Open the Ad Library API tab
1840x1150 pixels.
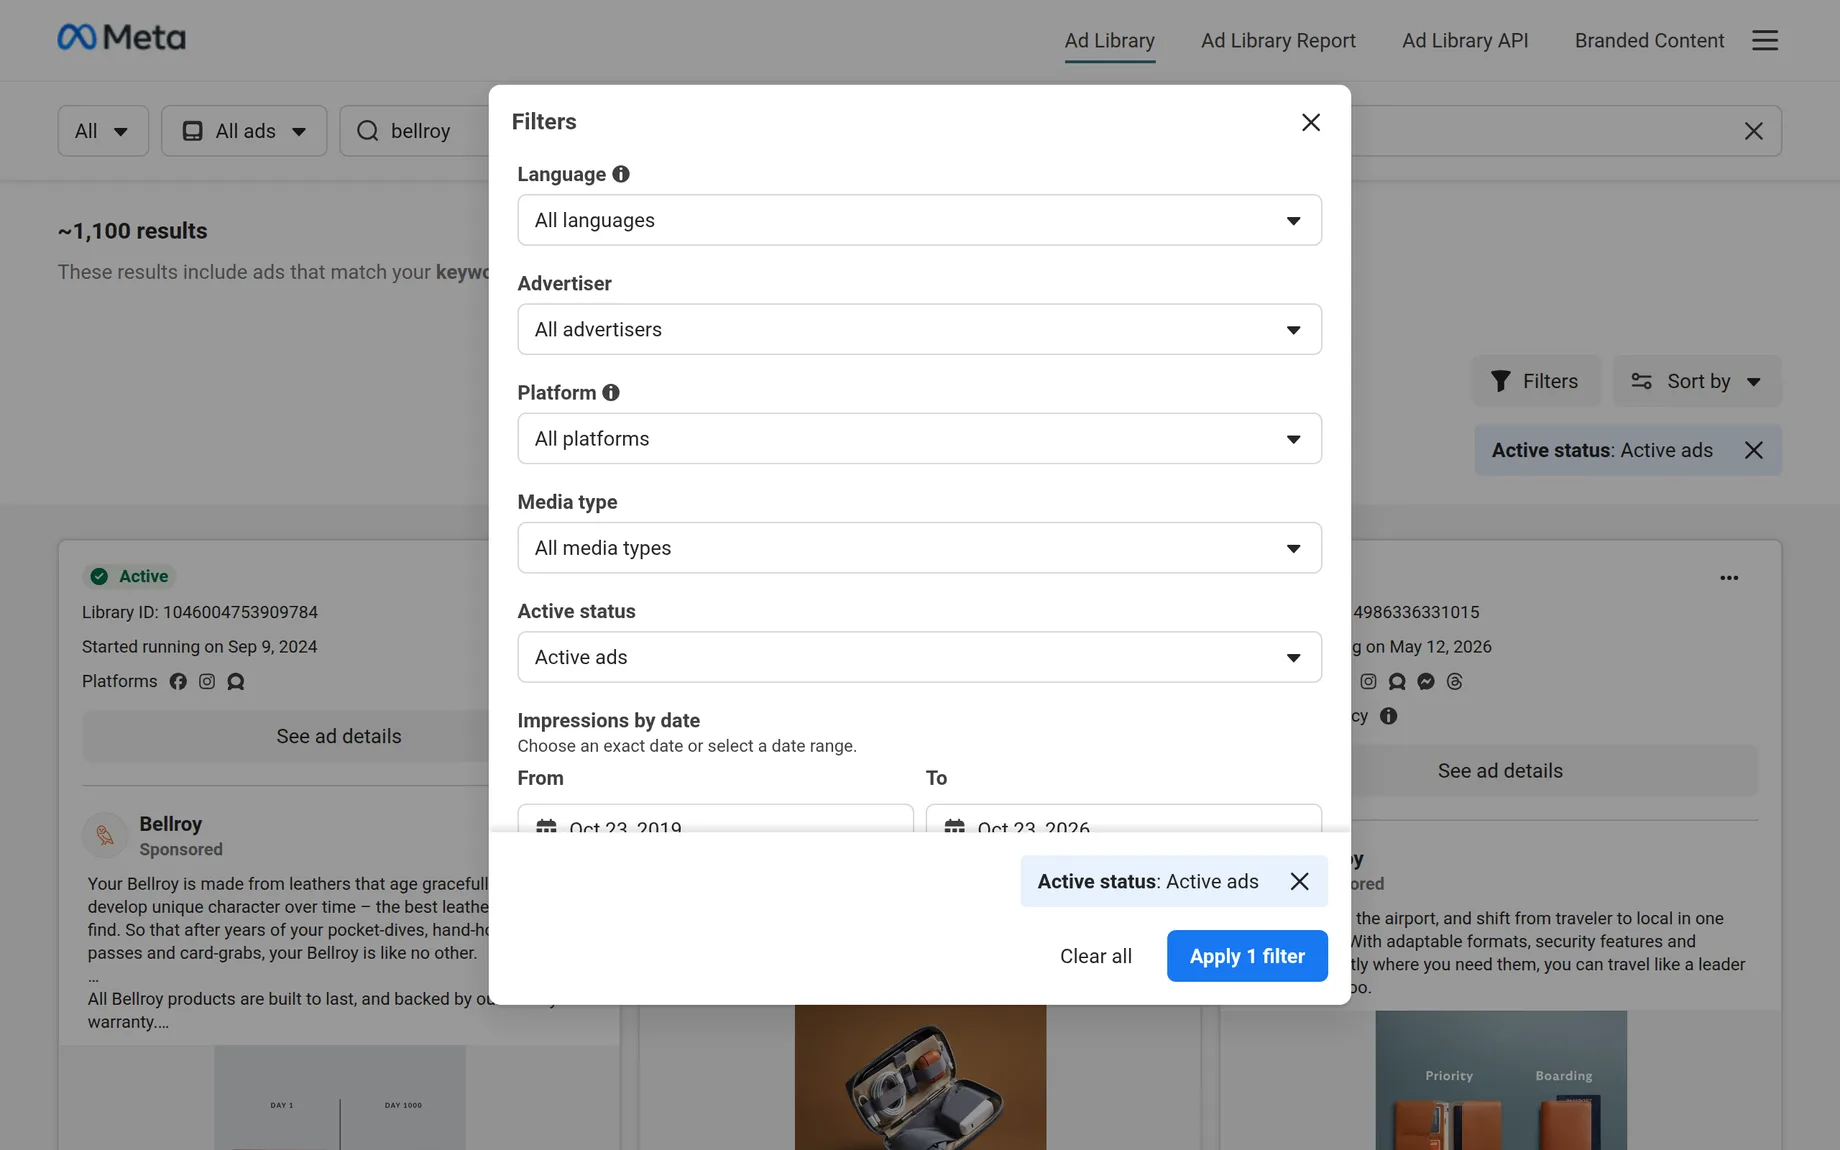(1465, 41)
